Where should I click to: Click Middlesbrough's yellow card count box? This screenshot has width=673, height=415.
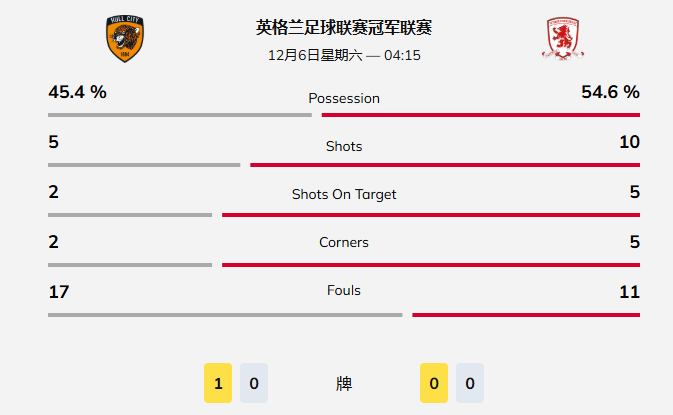[x=434, y=383]
